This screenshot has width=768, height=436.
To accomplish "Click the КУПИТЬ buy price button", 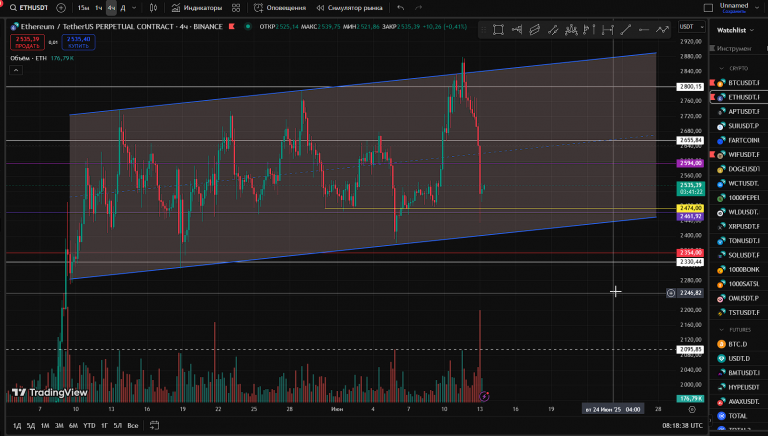I will 78,42.
